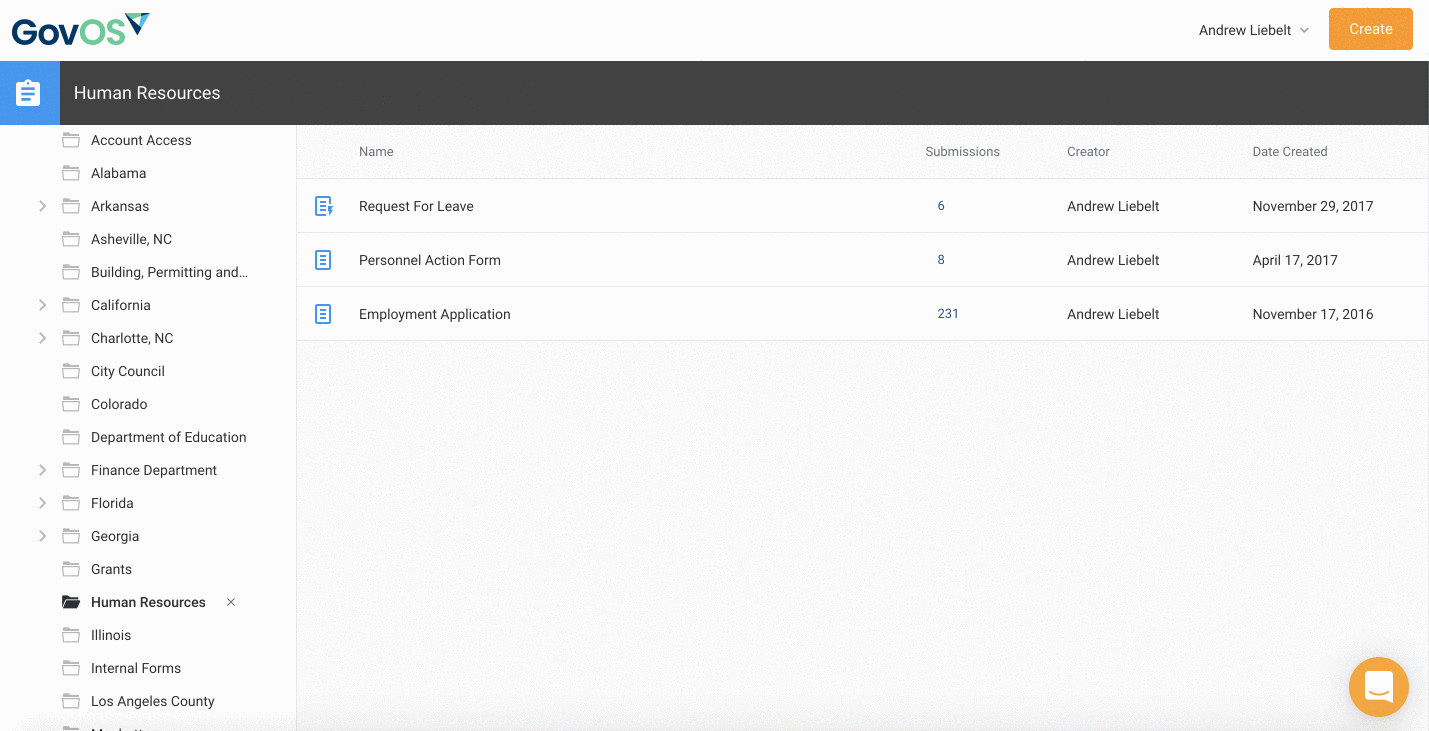This screenshot has width=1429, height=731.
Task: Click the GovOS logo
Action: click(81, 30)
